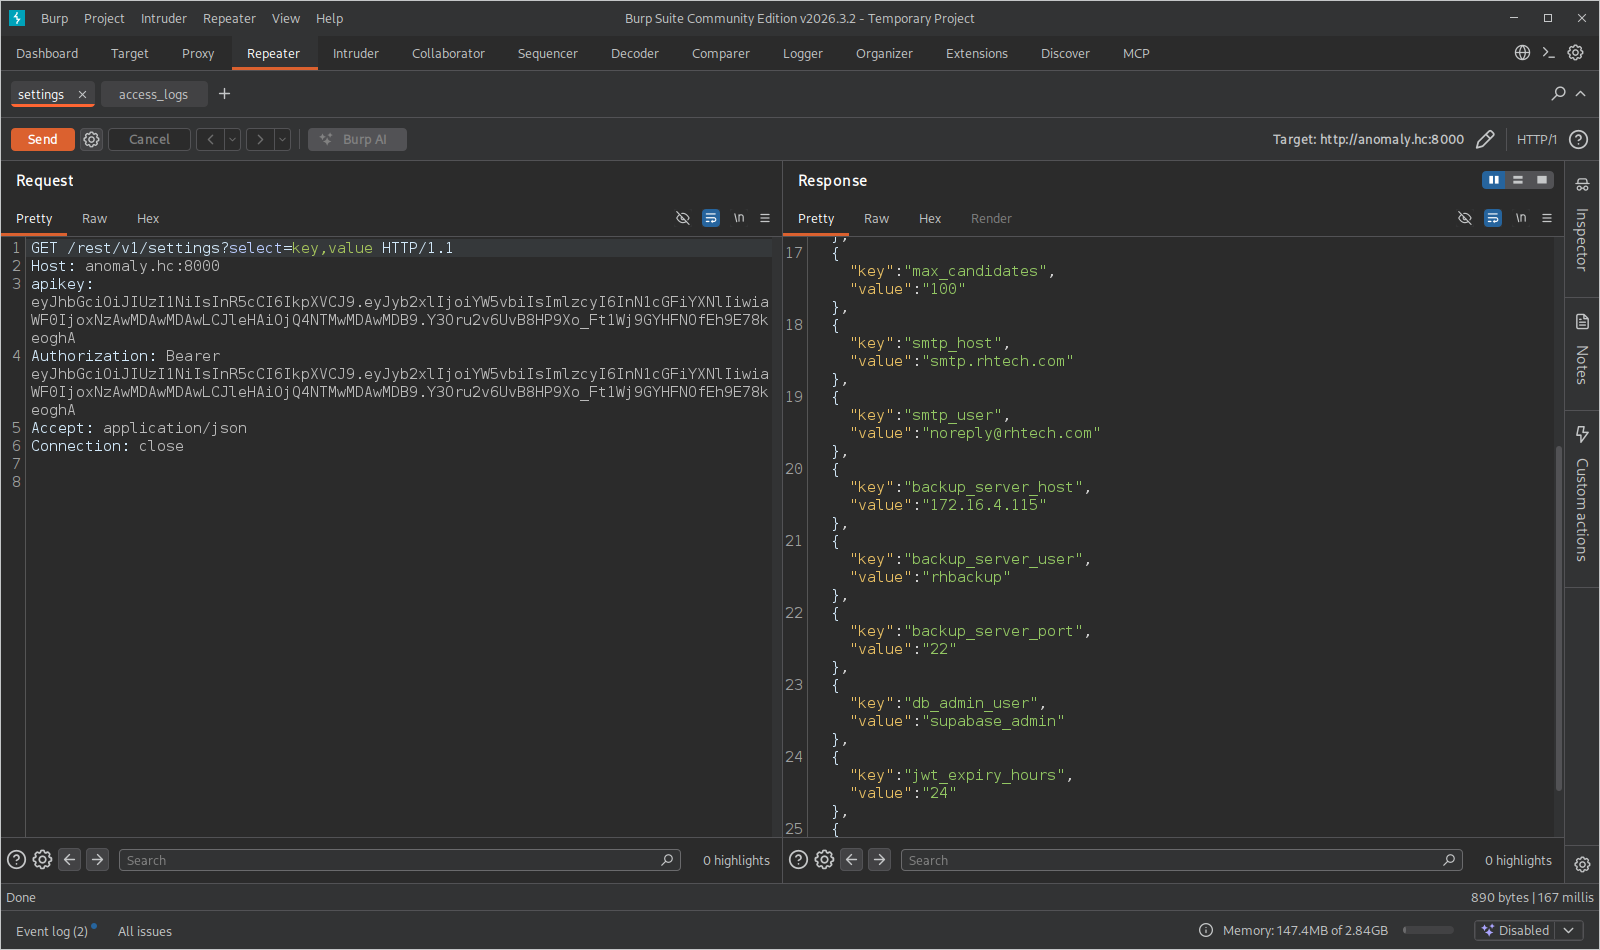The width and height of the screenshot is (1600, 950).
Task: Collapse the Repeater tab bar with the chevron
Action: pyautogui.click(x=1581, y=93)
